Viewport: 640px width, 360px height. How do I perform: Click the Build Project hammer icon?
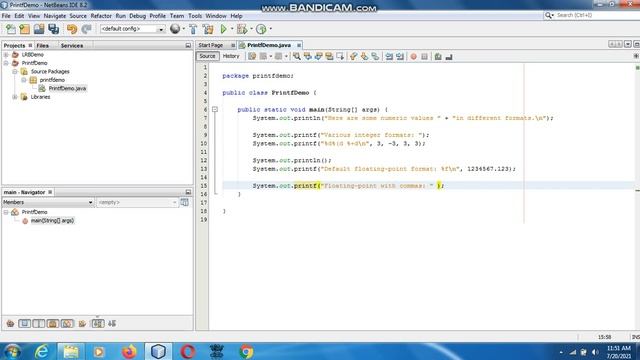click(x=193, y=29)
